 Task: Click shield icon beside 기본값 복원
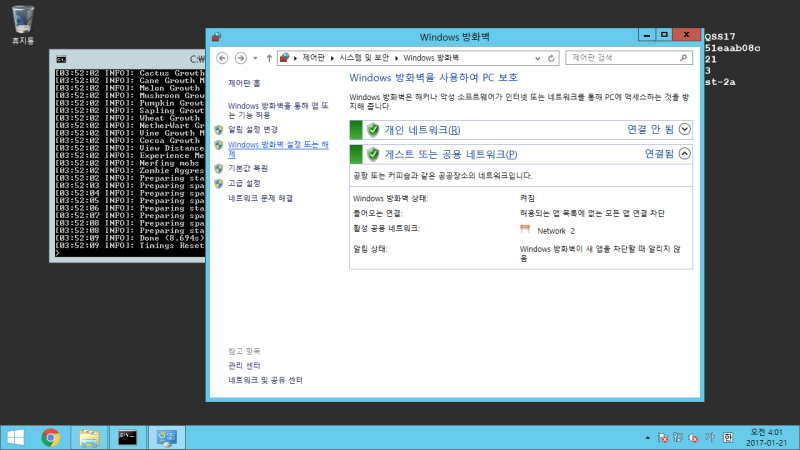tap(219, 168)
